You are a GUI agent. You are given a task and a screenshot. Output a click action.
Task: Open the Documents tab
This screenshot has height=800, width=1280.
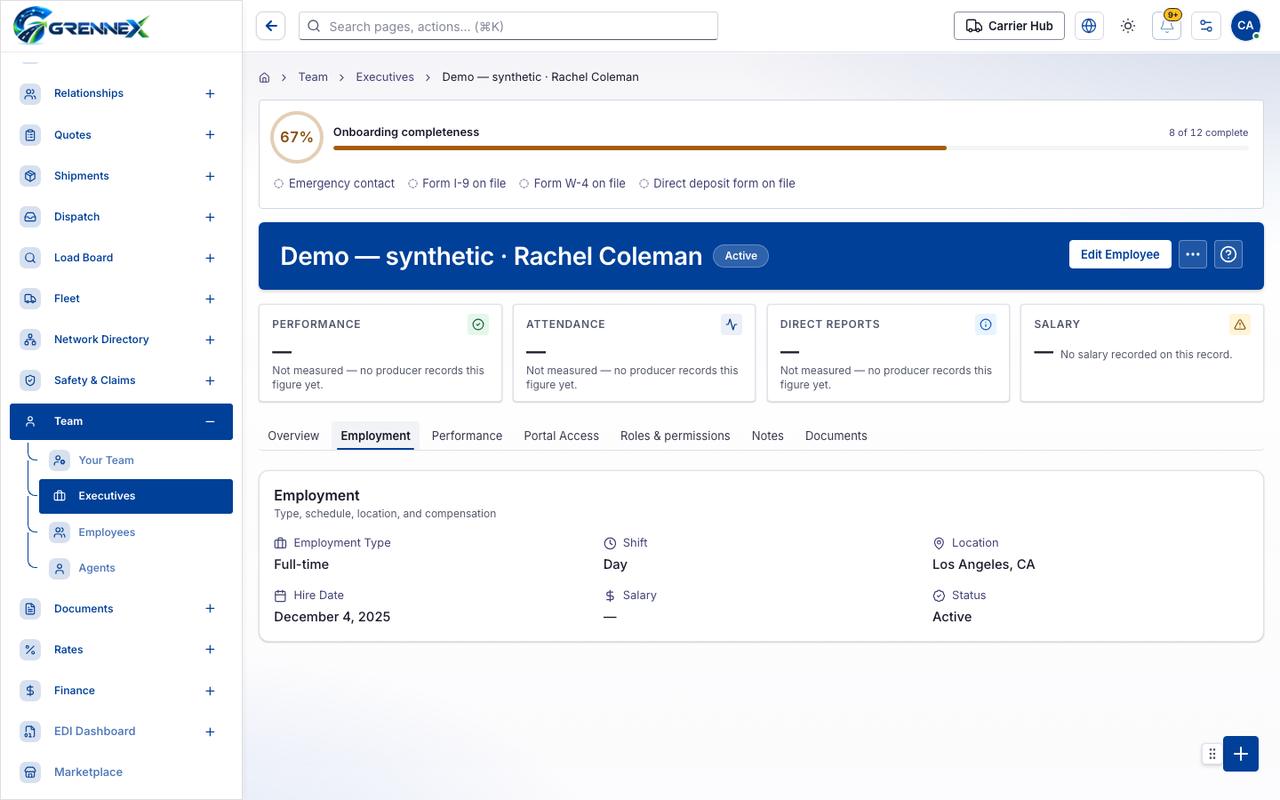(836, 436)
